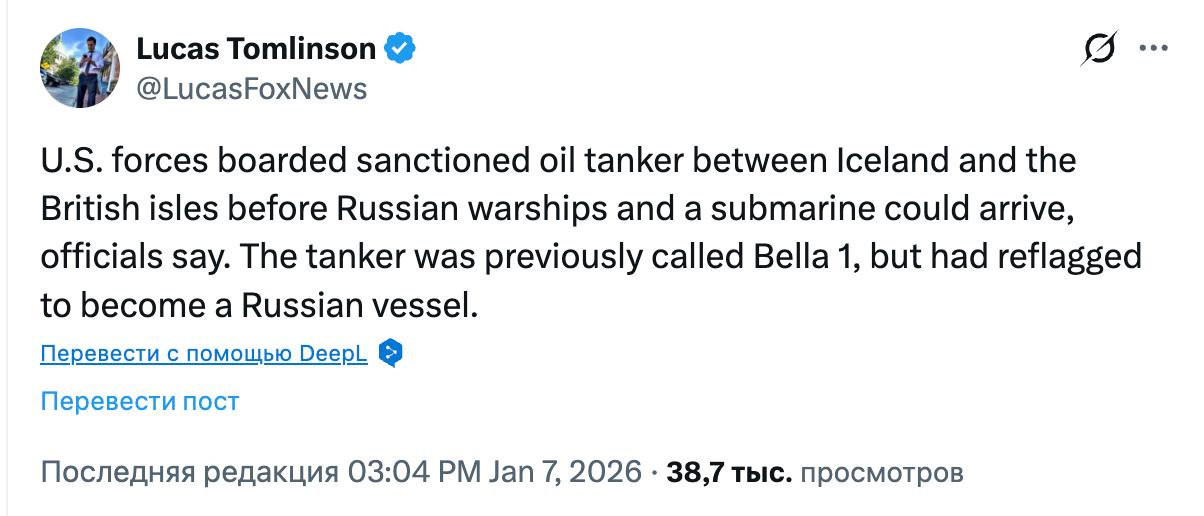Click the 03:04 PM Jan 7, 2026 timestamp

click(493, 472)
